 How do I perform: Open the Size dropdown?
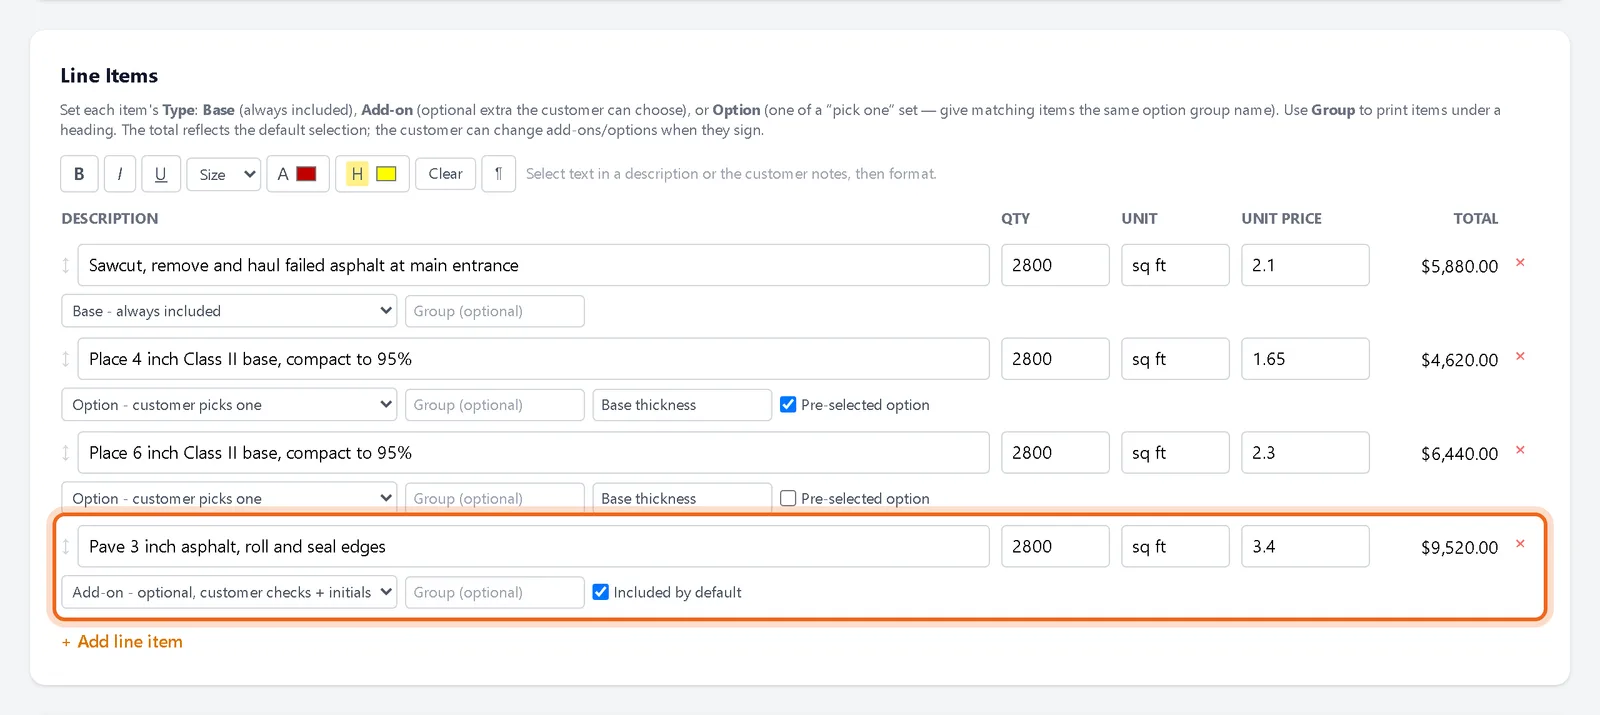[x=224, y=174]
